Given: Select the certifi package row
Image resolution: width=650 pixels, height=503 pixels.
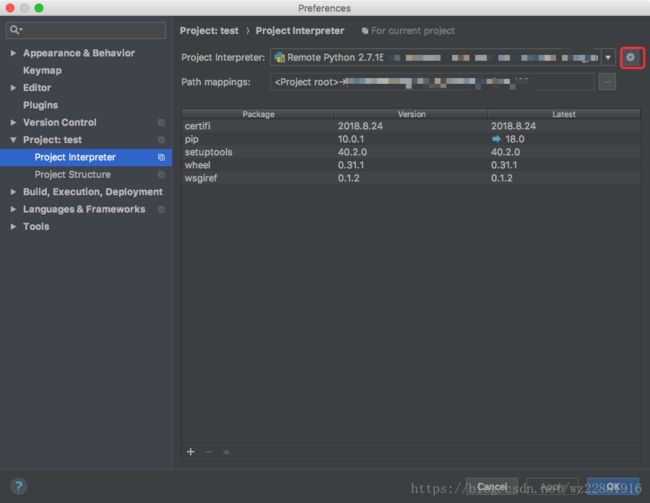Looking at the screenshot, I should 411,126.
